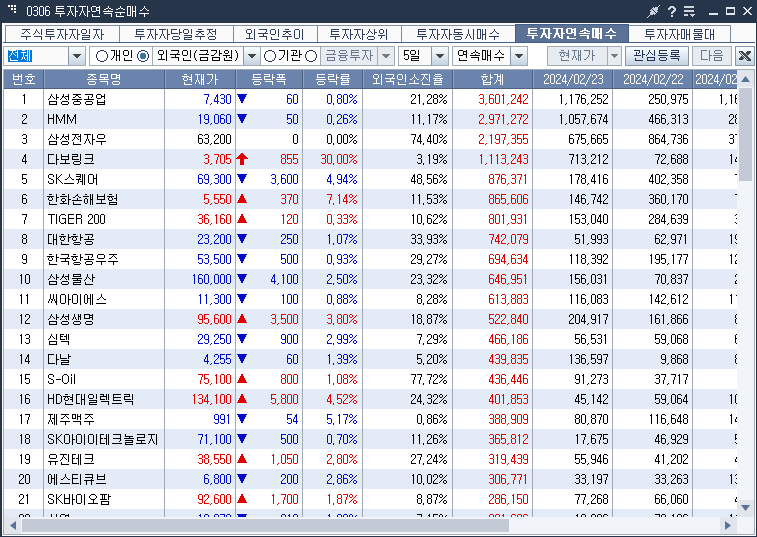This screenshot has height=537, width=757.
Task: Select the 투자자연속매수 tab
Action: click(x=572, y=33)
